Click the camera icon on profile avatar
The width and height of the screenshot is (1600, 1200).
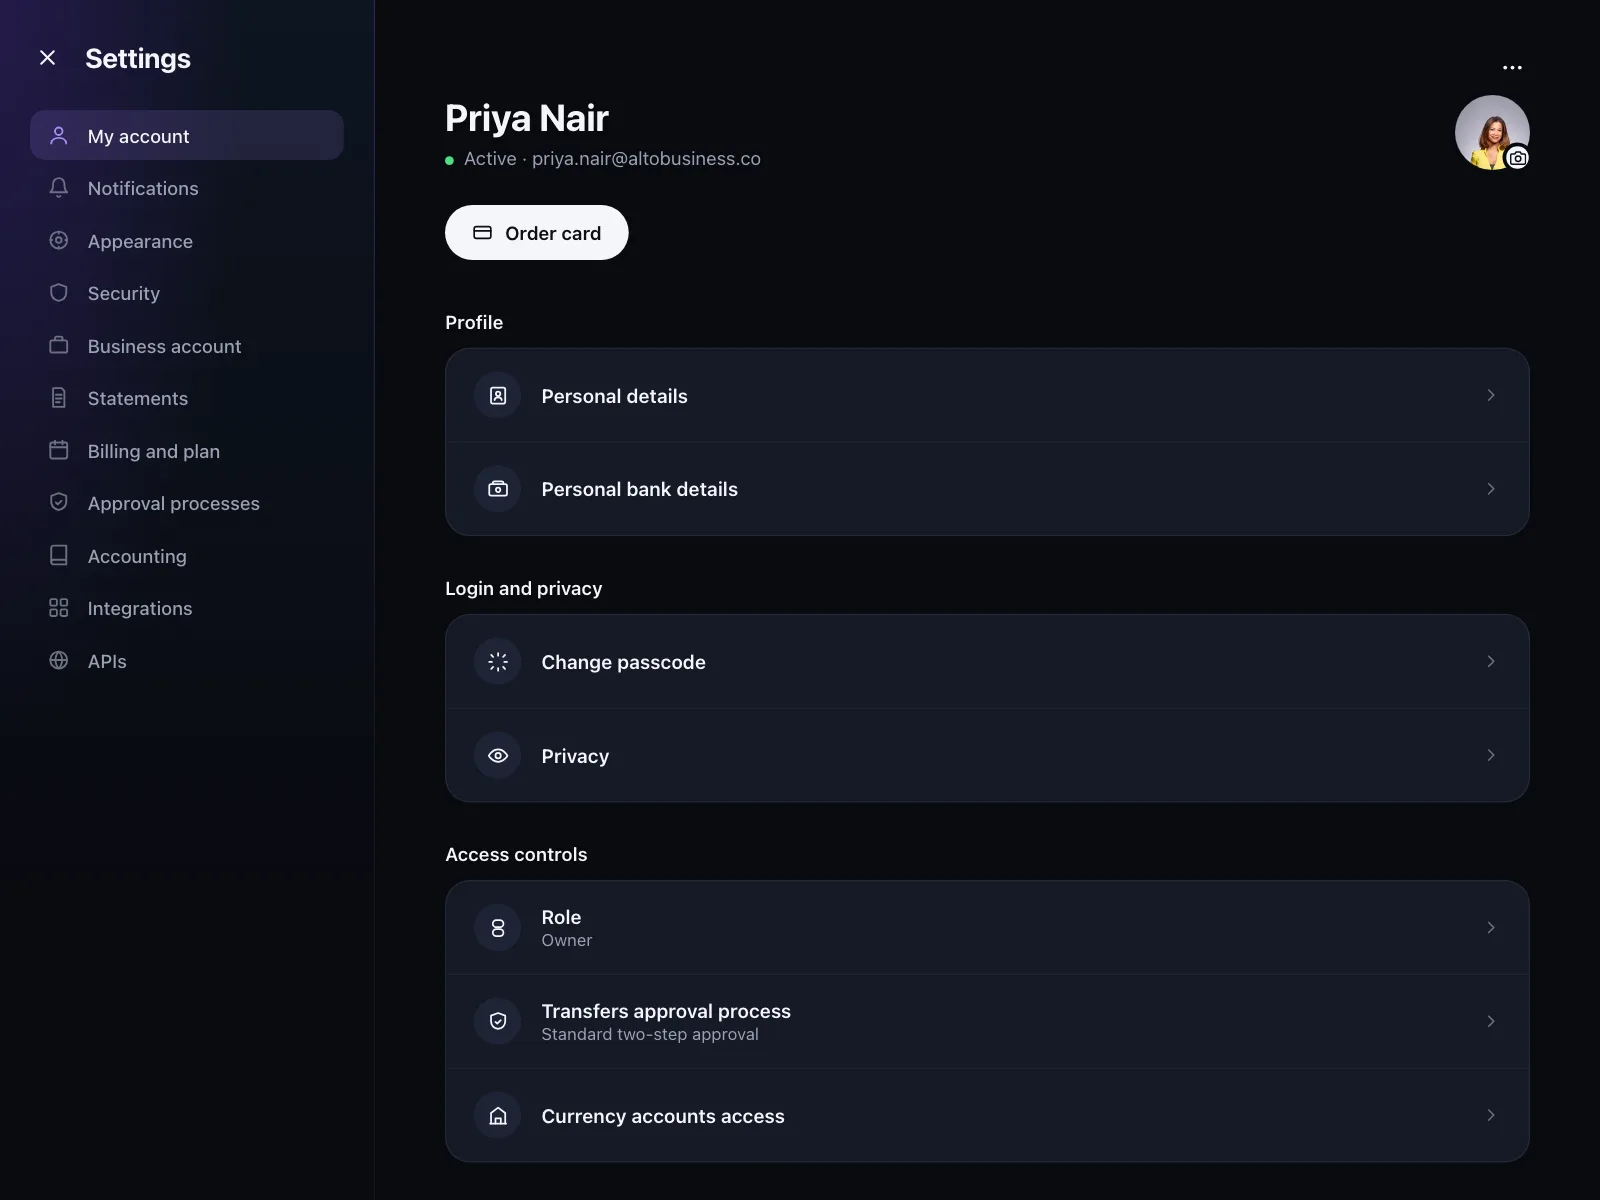(x=1517, y=158)
